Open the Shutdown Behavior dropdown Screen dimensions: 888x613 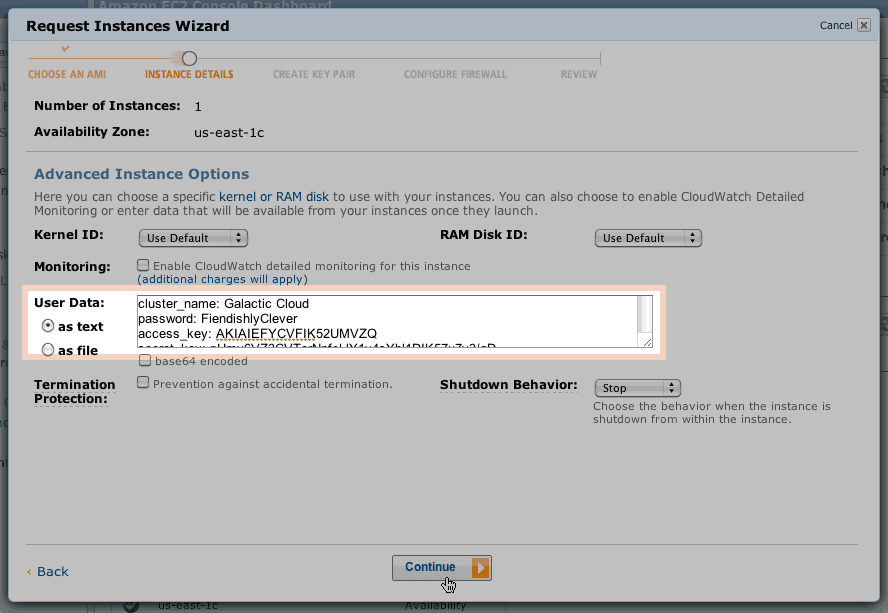(x=637, y=388)
